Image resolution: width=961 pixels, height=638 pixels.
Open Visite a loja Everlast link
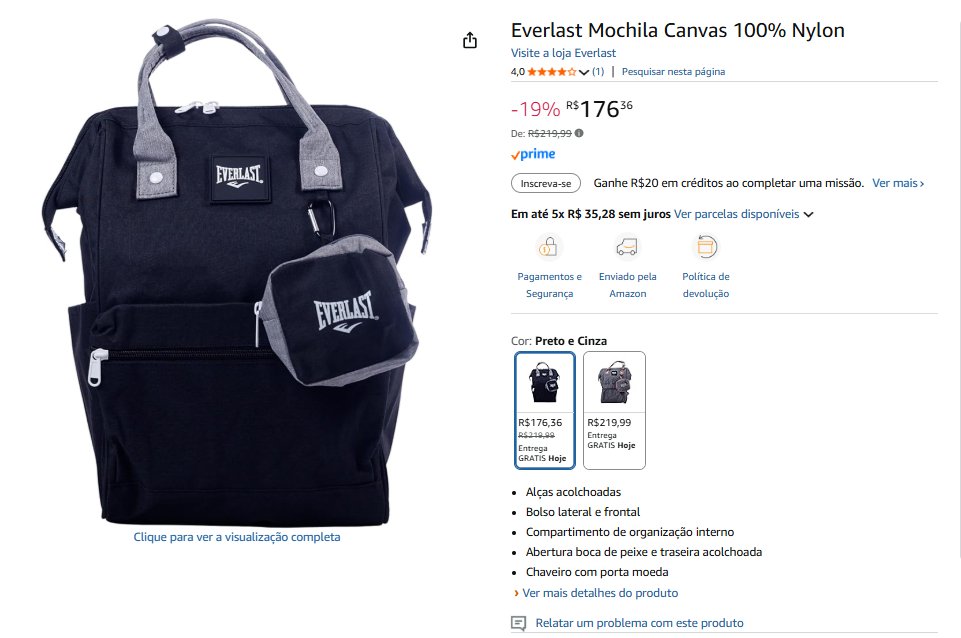(563, 53)
